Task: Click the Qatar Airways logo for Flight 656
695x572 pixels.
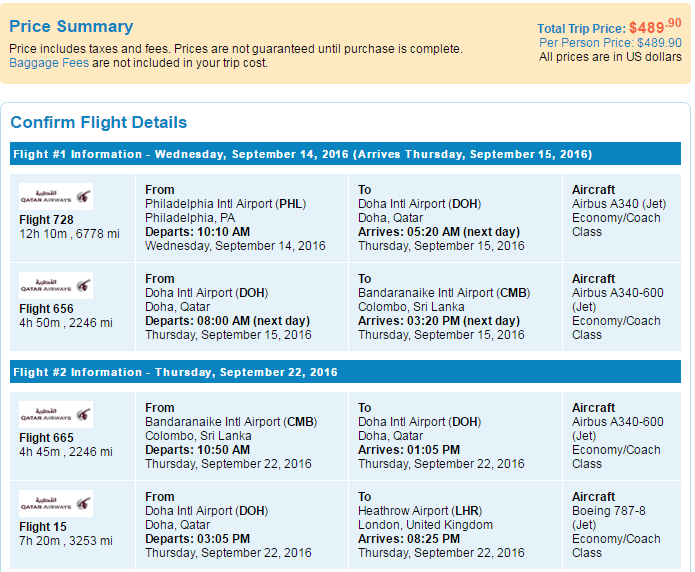Action: coord(56,285)
